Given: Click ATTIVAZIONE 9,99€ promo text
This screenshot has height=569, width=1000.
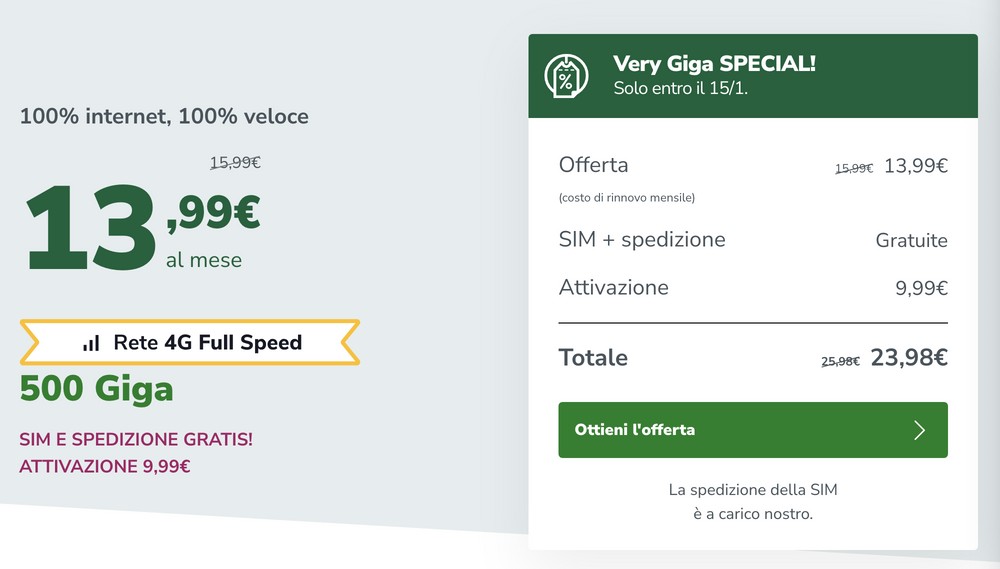Looking at the screenshot, I should [x=105, y=466].
